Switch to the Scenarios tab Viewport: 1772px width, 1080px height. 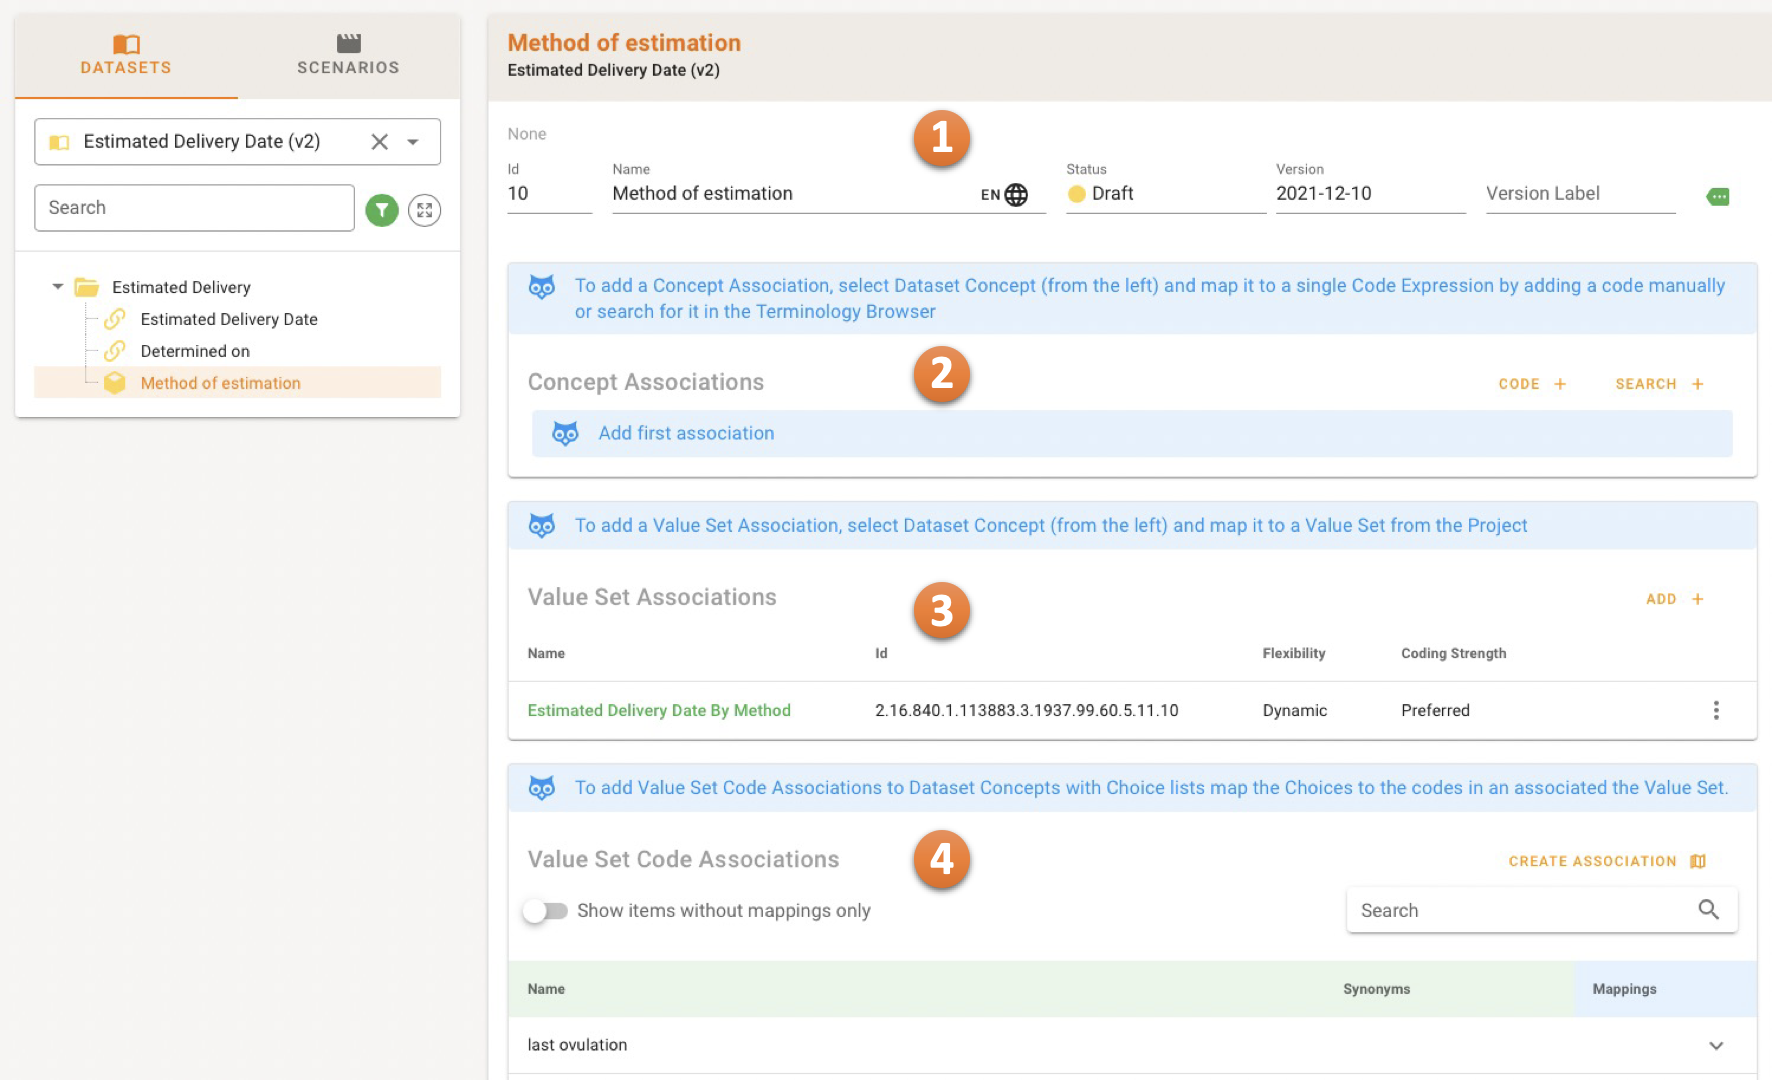(x=348, y=56)
